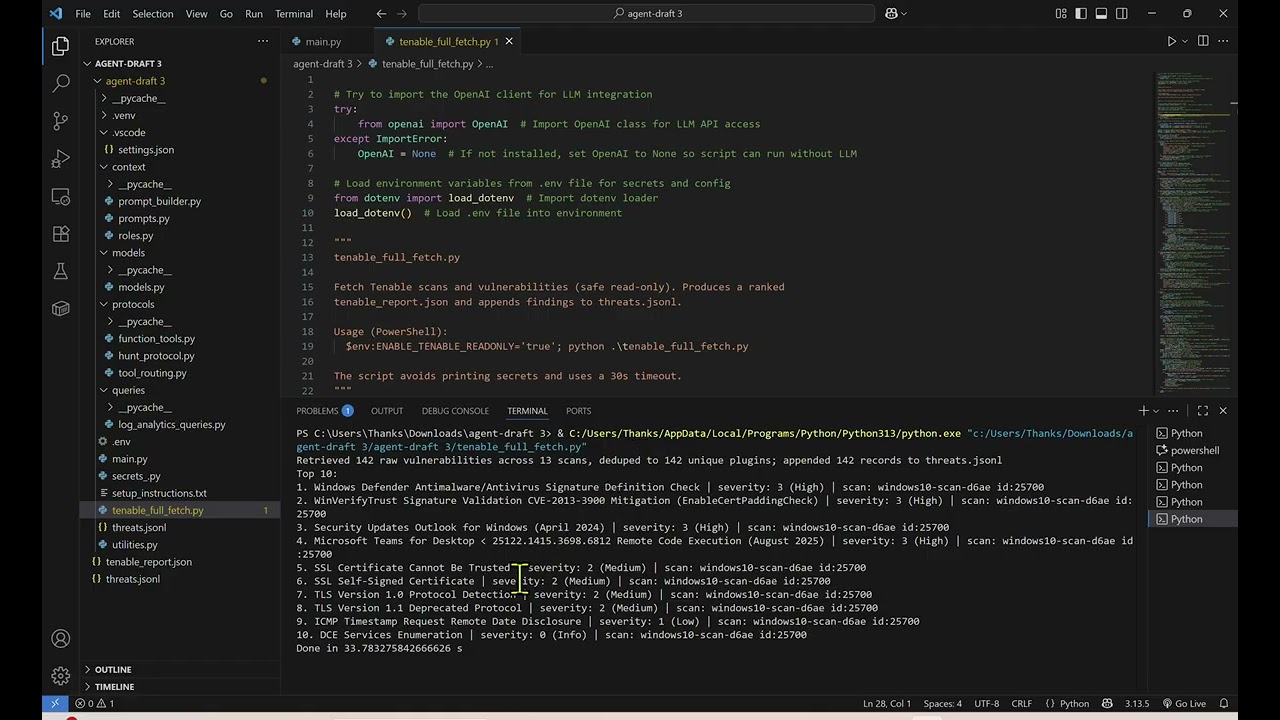The image size is (1280, 720).
Task: Open terminal launch profile dropdown
Action: coord(1156,411)
